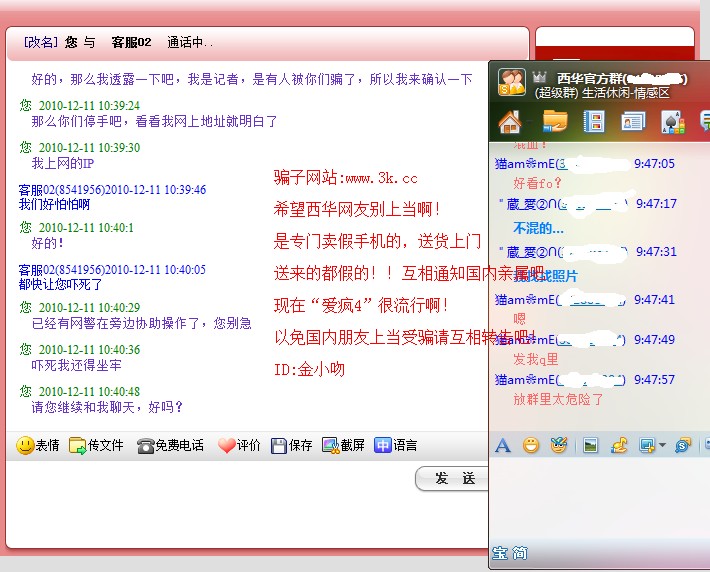Expand the screenshot options dropdown arrow
Image resolution: width=710 pixels, height=572 pixels.
click(662, 446)
